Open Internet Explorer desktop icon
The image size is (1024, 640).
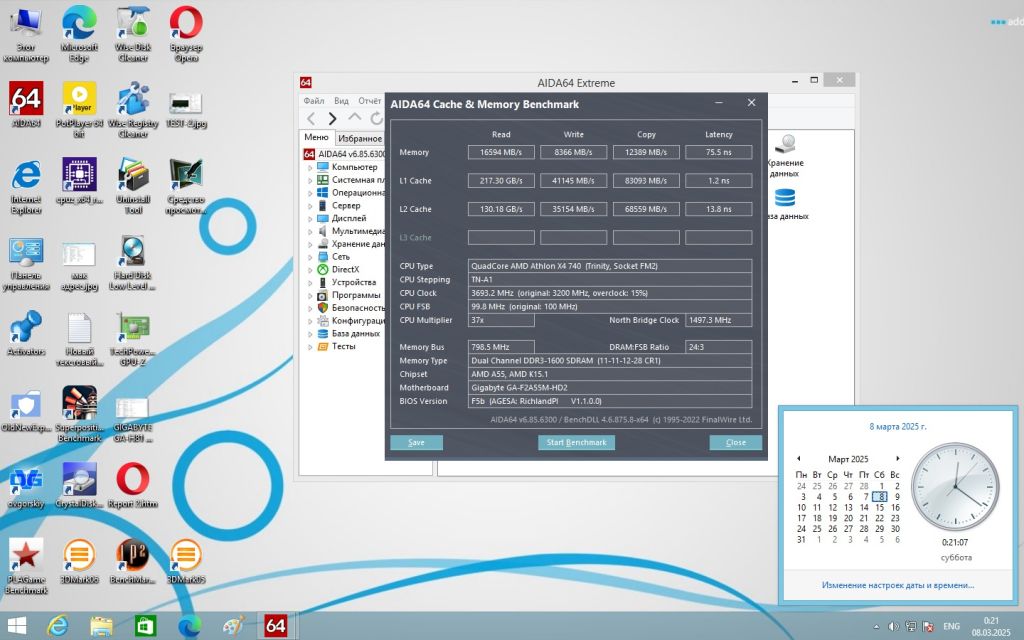click(26, 185)
